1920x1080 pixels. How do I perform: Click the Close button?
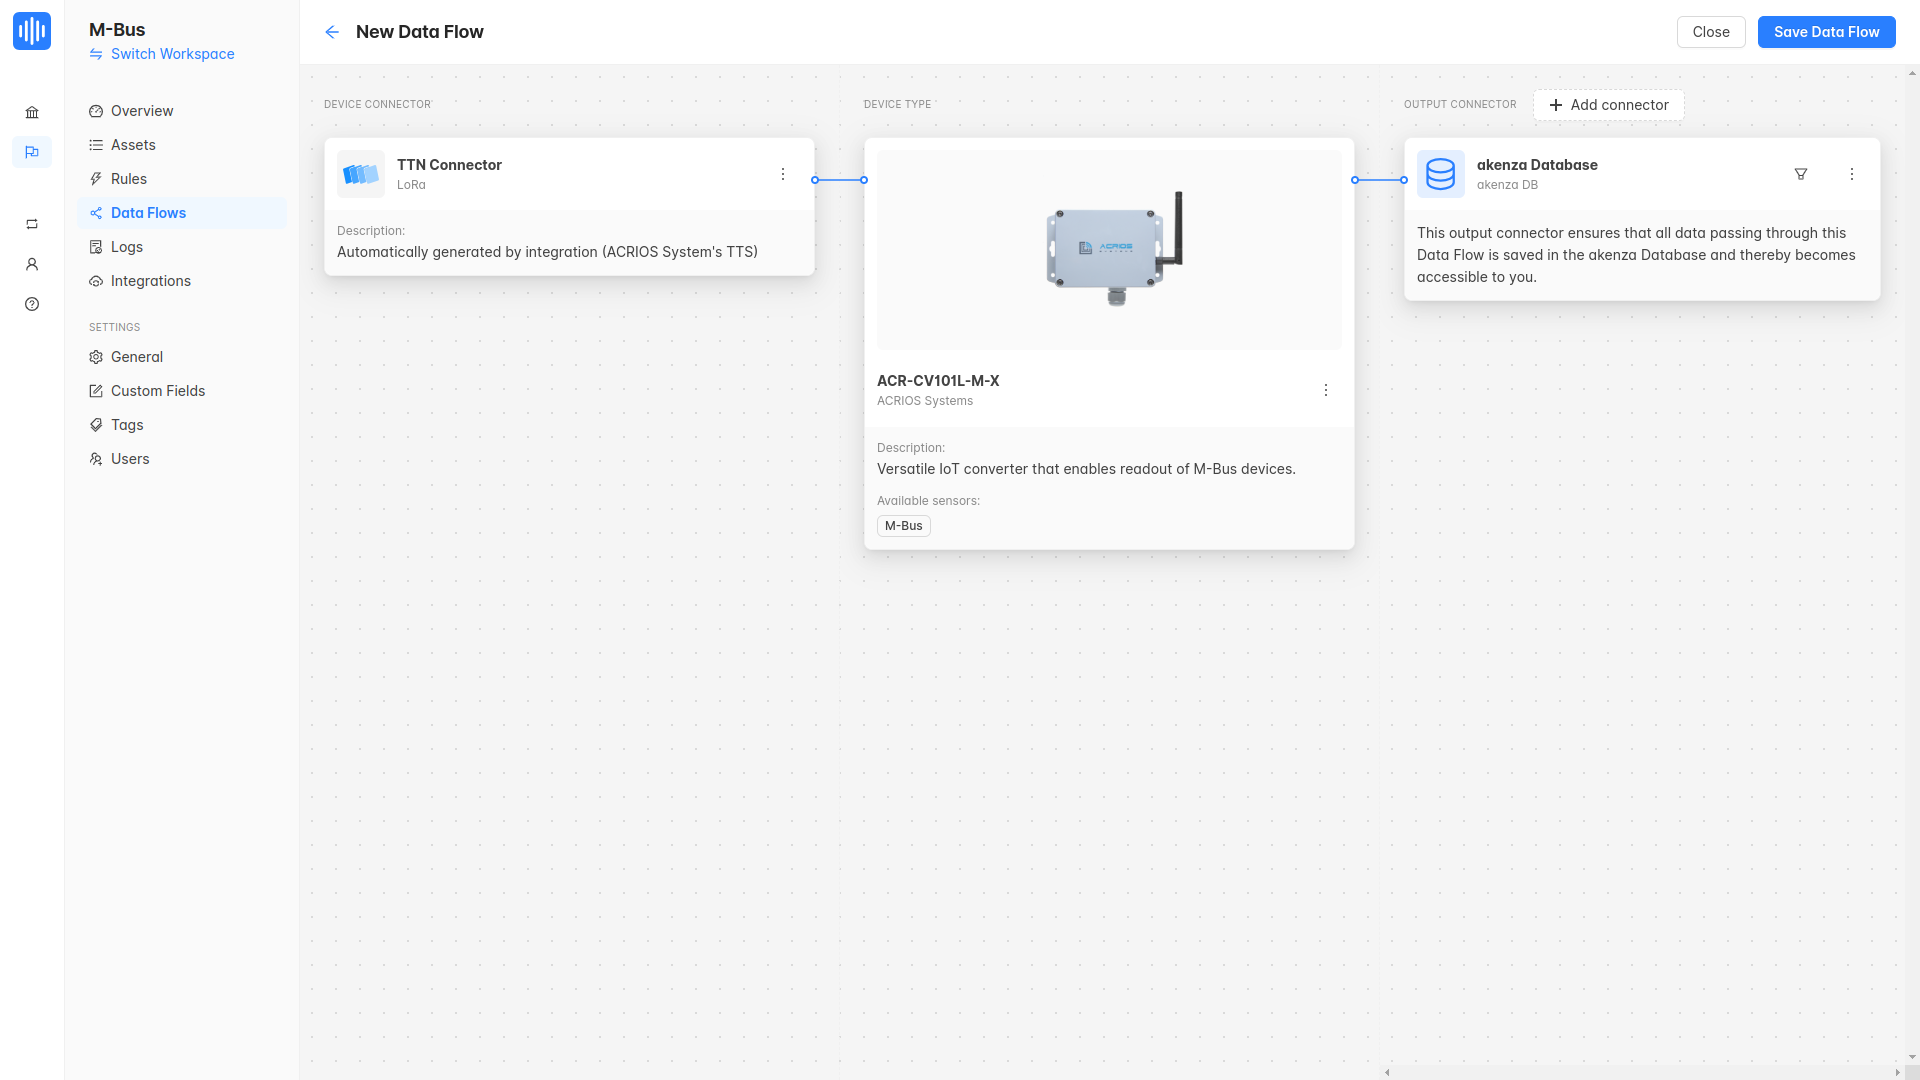(x=1710, y=32)
